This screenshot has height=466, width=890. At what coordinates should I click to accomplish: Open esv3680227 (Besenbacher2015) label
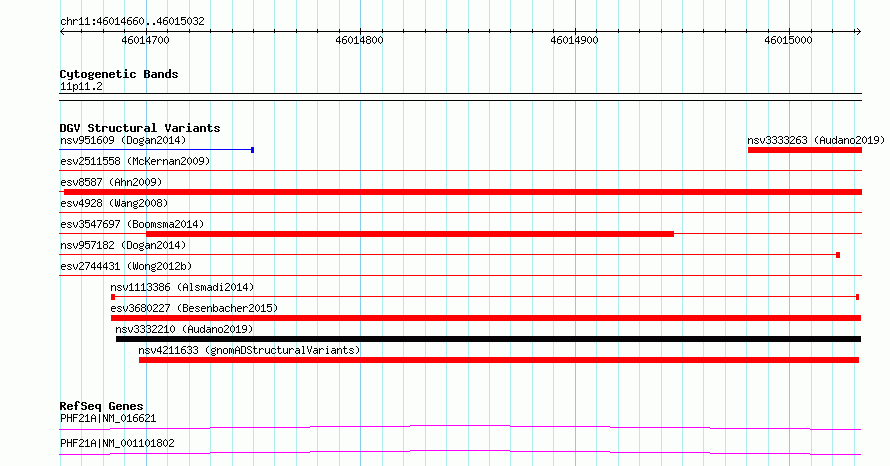point(194,308)
